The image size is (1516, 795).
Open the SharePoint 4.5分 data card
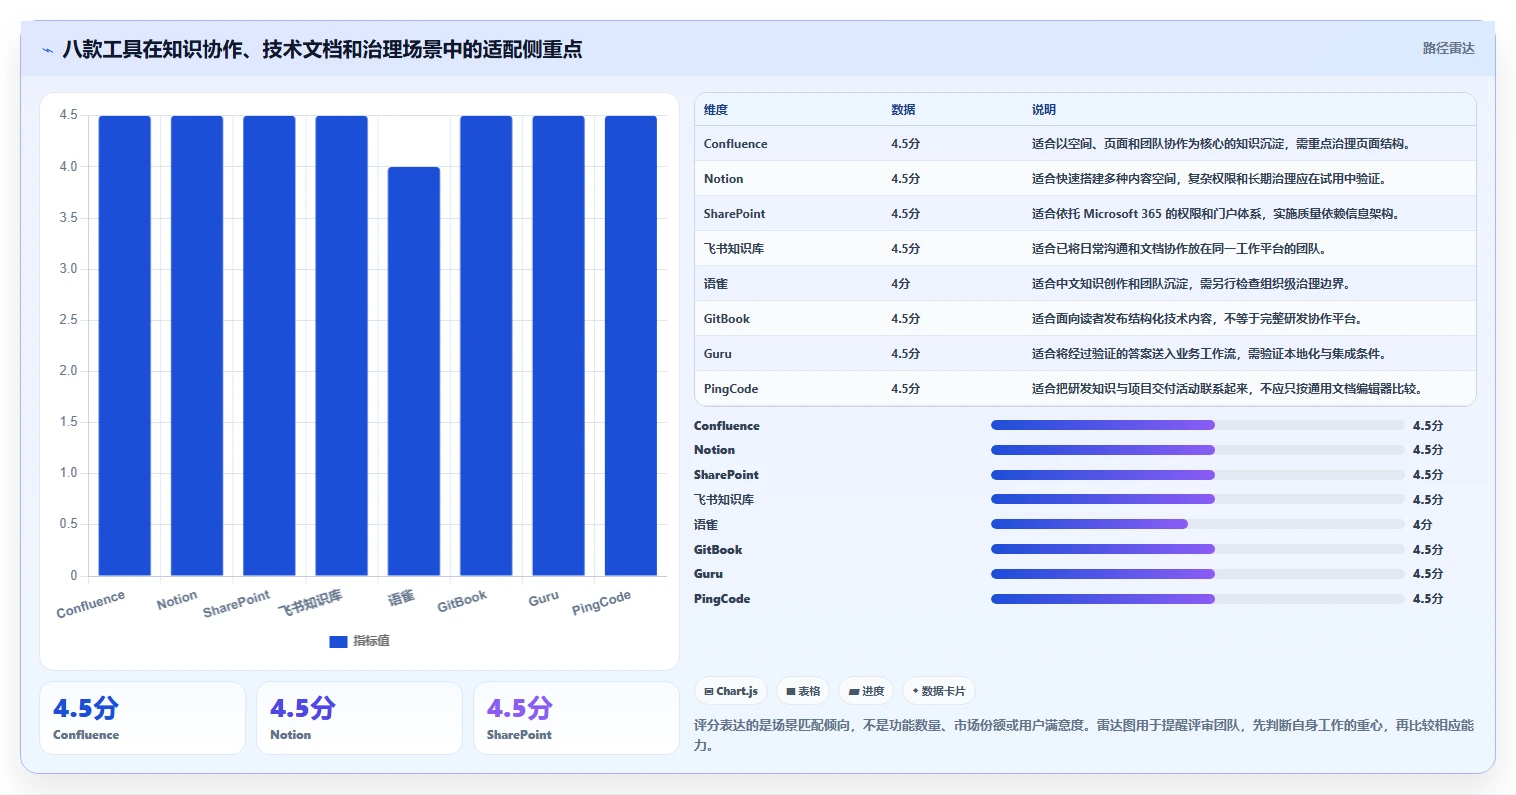coord(576,718)
